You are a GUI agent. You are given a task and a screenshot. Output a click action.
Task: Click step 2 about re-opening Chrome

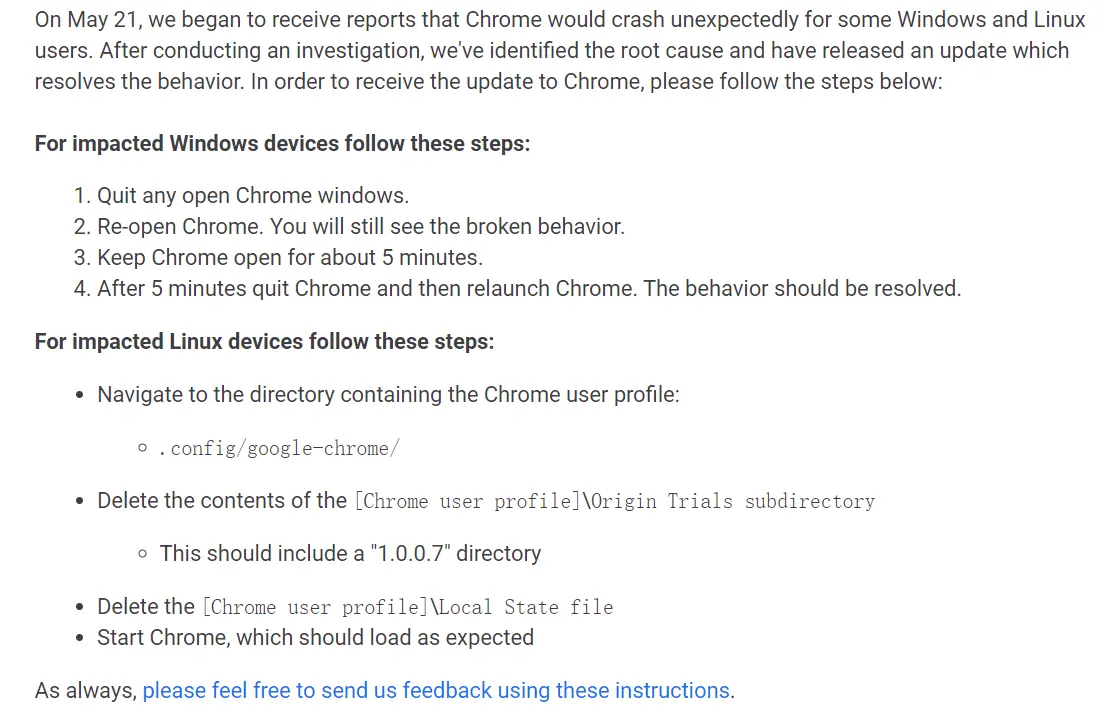click(360, 227)
